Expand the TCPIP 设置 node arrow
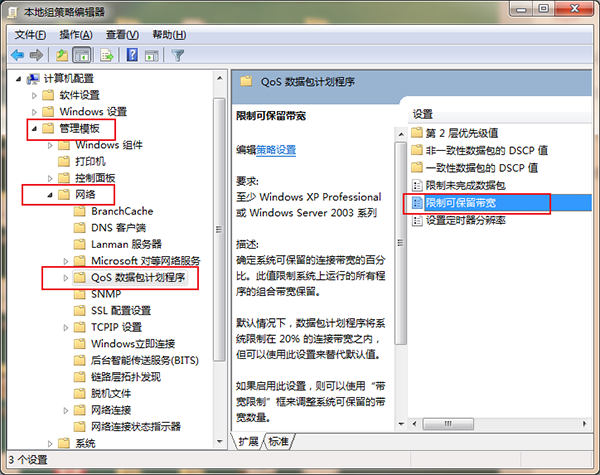Screen dimensions: 600x475 pos(66,328)
